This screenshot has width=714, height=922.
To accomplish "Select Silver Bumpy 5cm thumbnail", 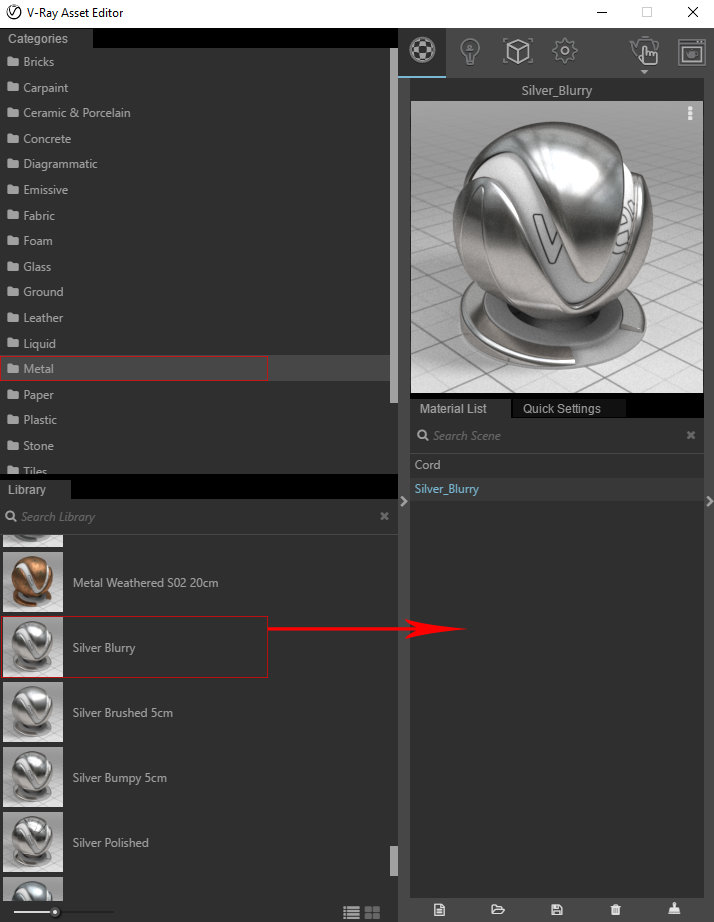I will [33, 777].
